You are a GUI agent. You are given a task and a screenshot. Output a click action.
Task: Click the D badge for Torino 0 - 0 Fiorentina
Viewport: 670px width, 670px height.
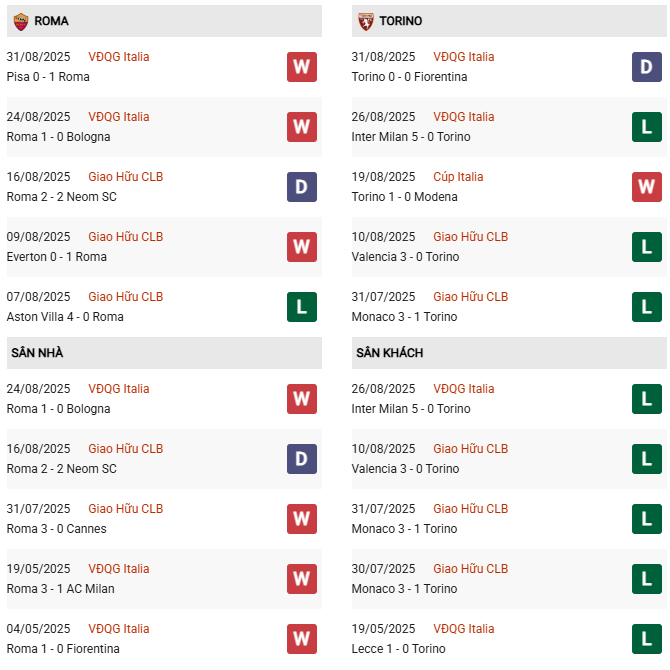point(646,67)
